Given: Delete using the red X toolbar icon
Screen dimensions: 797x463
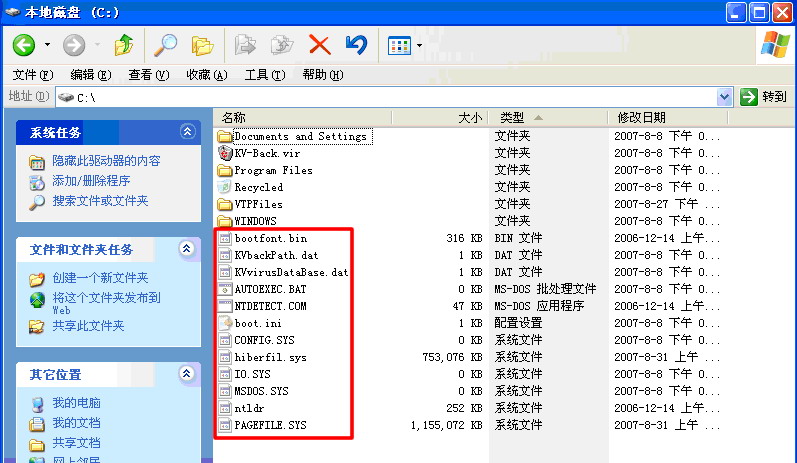Looking at the screenshot, I should (320, 45).
